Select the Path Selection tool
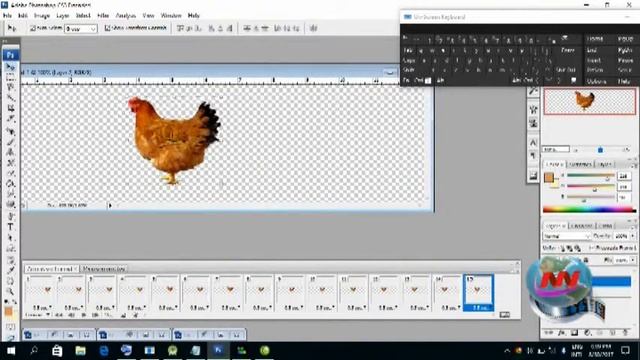This screenshot has height=360, width=640. (11, 238)
